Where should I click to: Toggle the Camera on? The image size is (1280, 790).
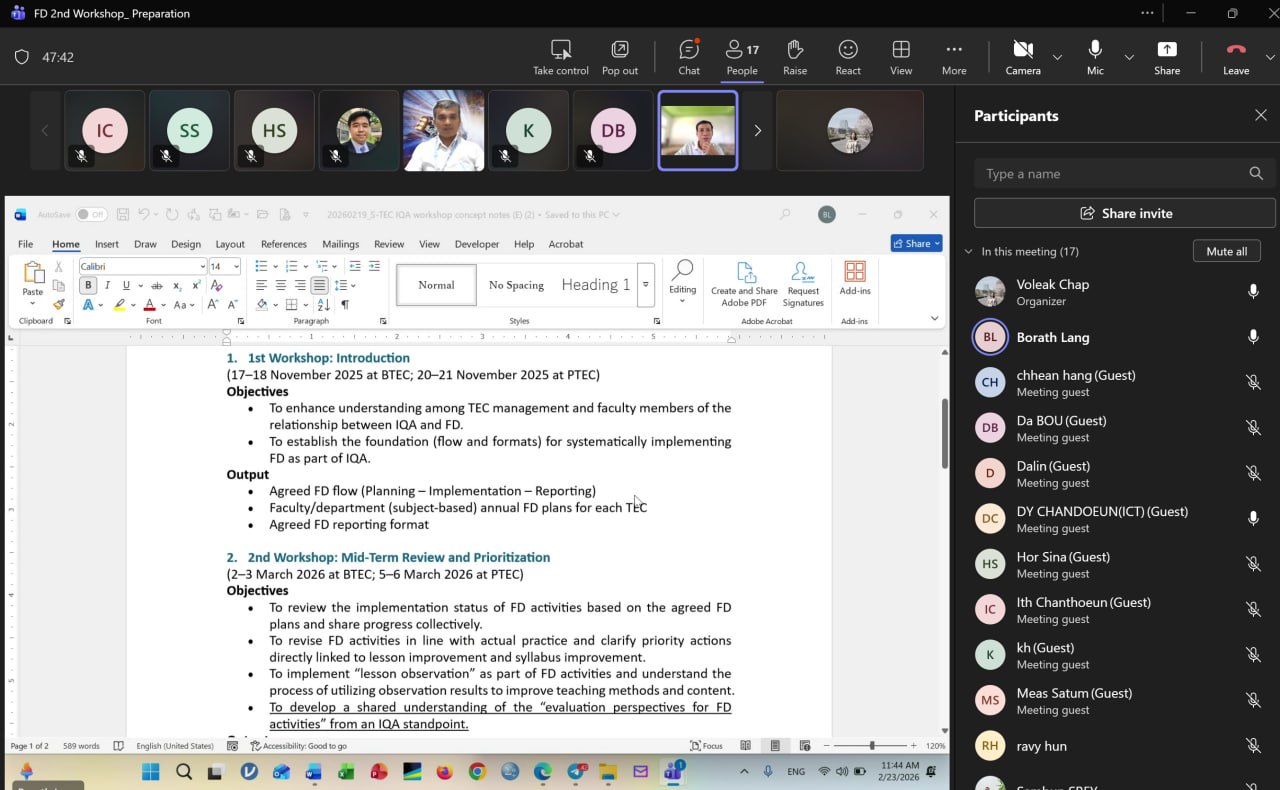tap(1022, 56)
